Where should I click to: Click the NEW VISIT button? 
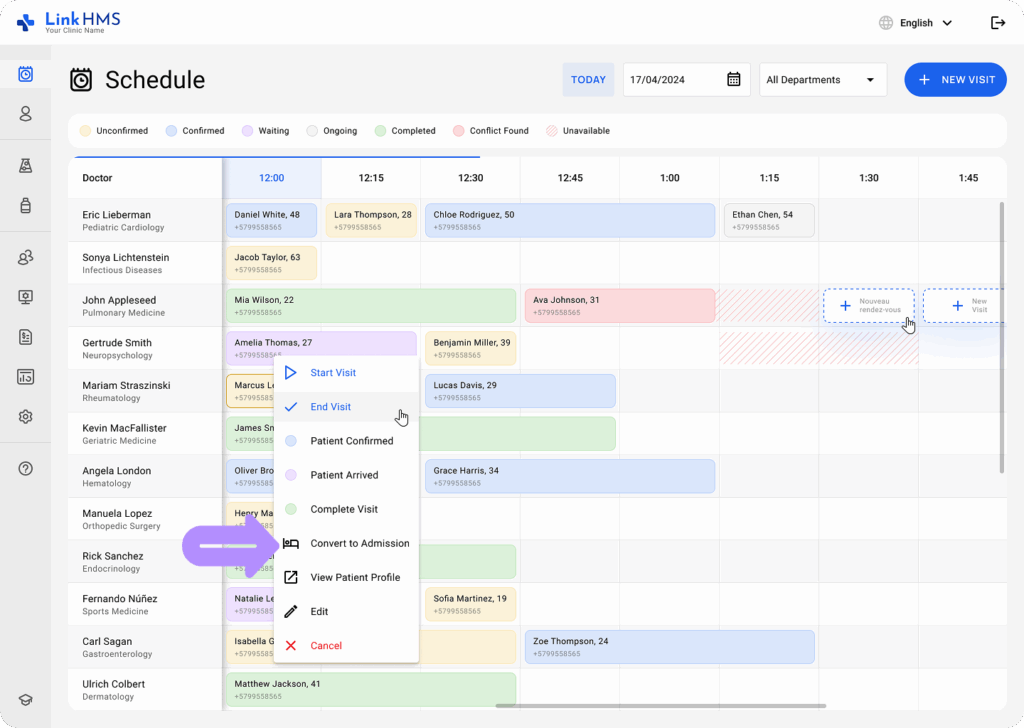coord(955,80)
